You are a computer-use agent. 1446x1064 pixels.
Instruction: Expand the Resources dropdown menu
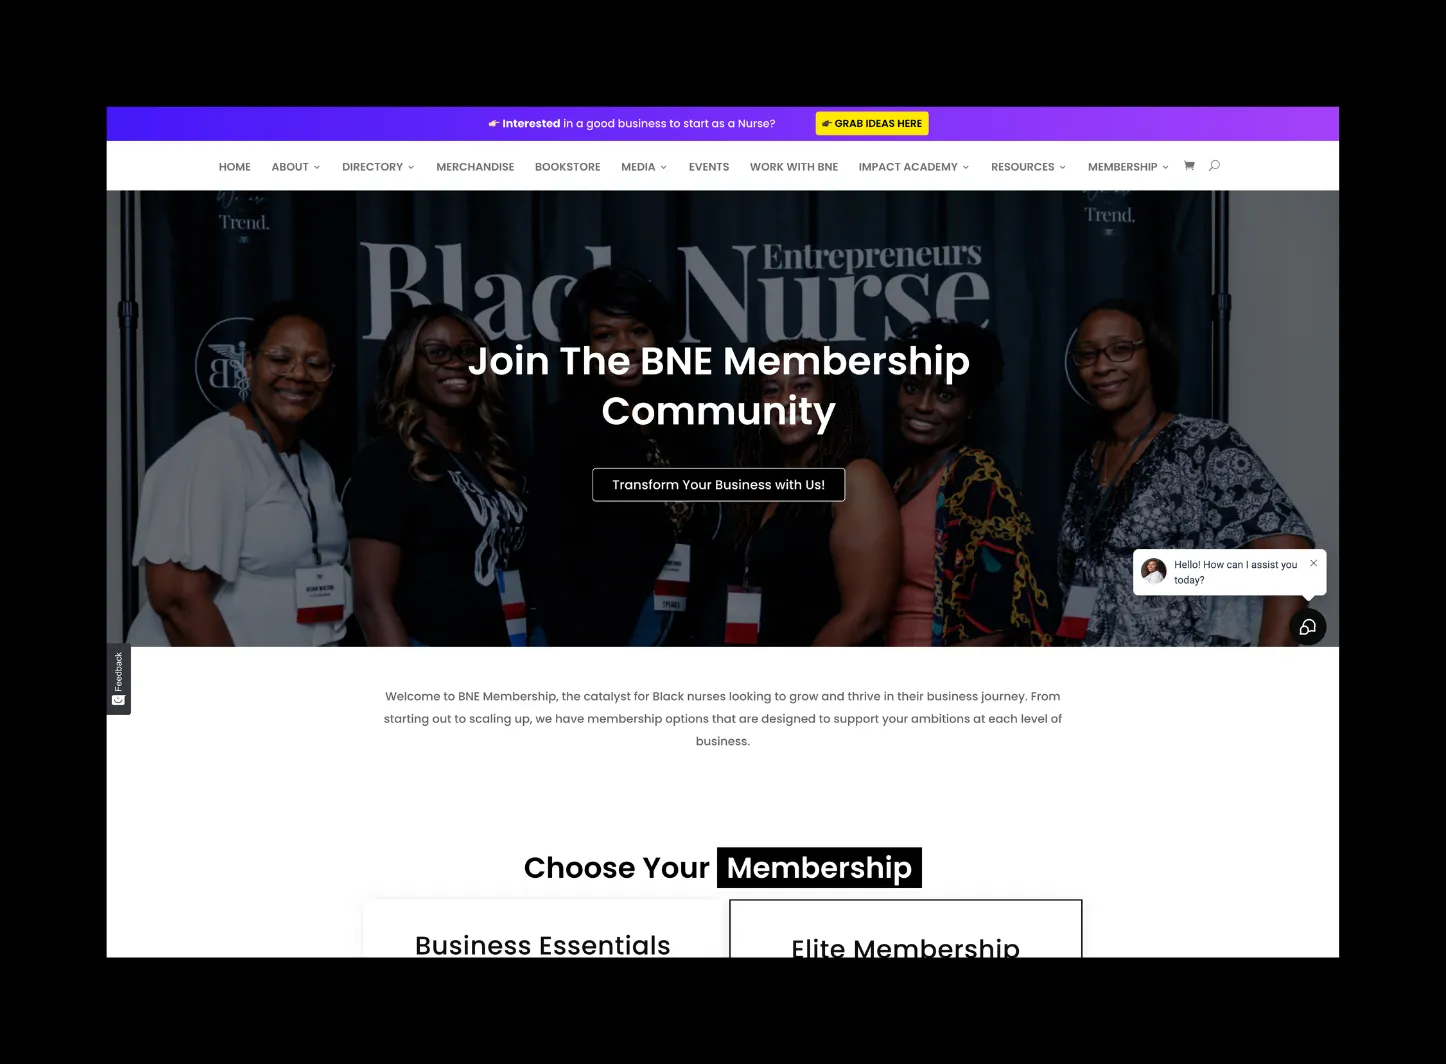tap(1028, 167)
